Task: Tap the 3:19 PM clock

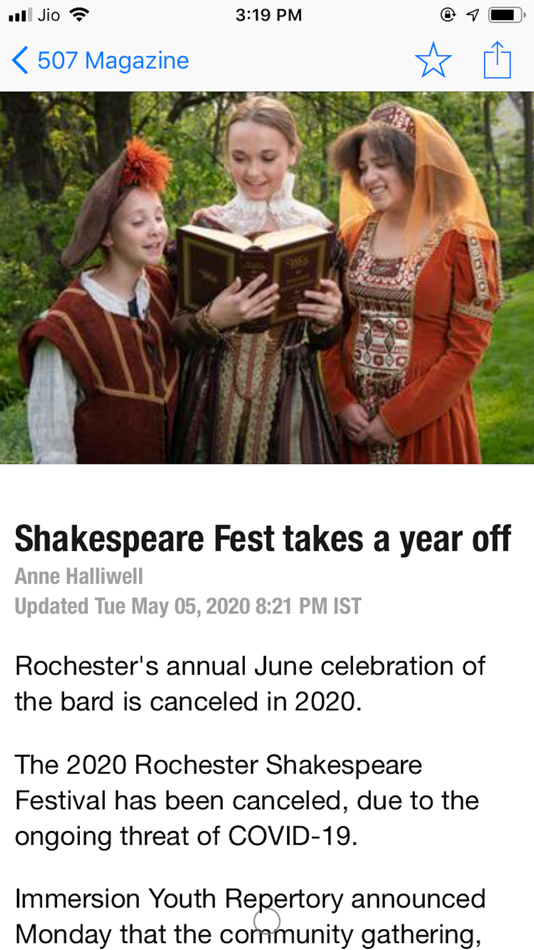Action: tap(268, 15)
